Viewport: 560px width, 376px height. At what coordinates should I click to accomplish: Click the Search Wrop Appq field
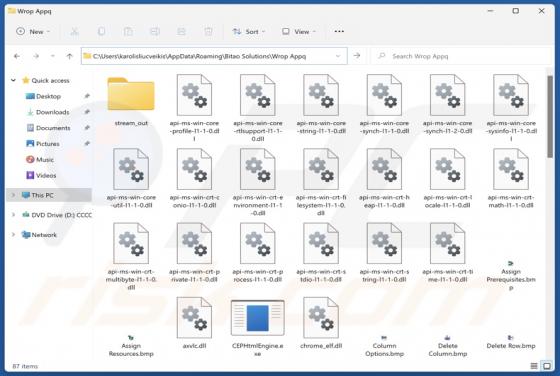pos(462,56)
